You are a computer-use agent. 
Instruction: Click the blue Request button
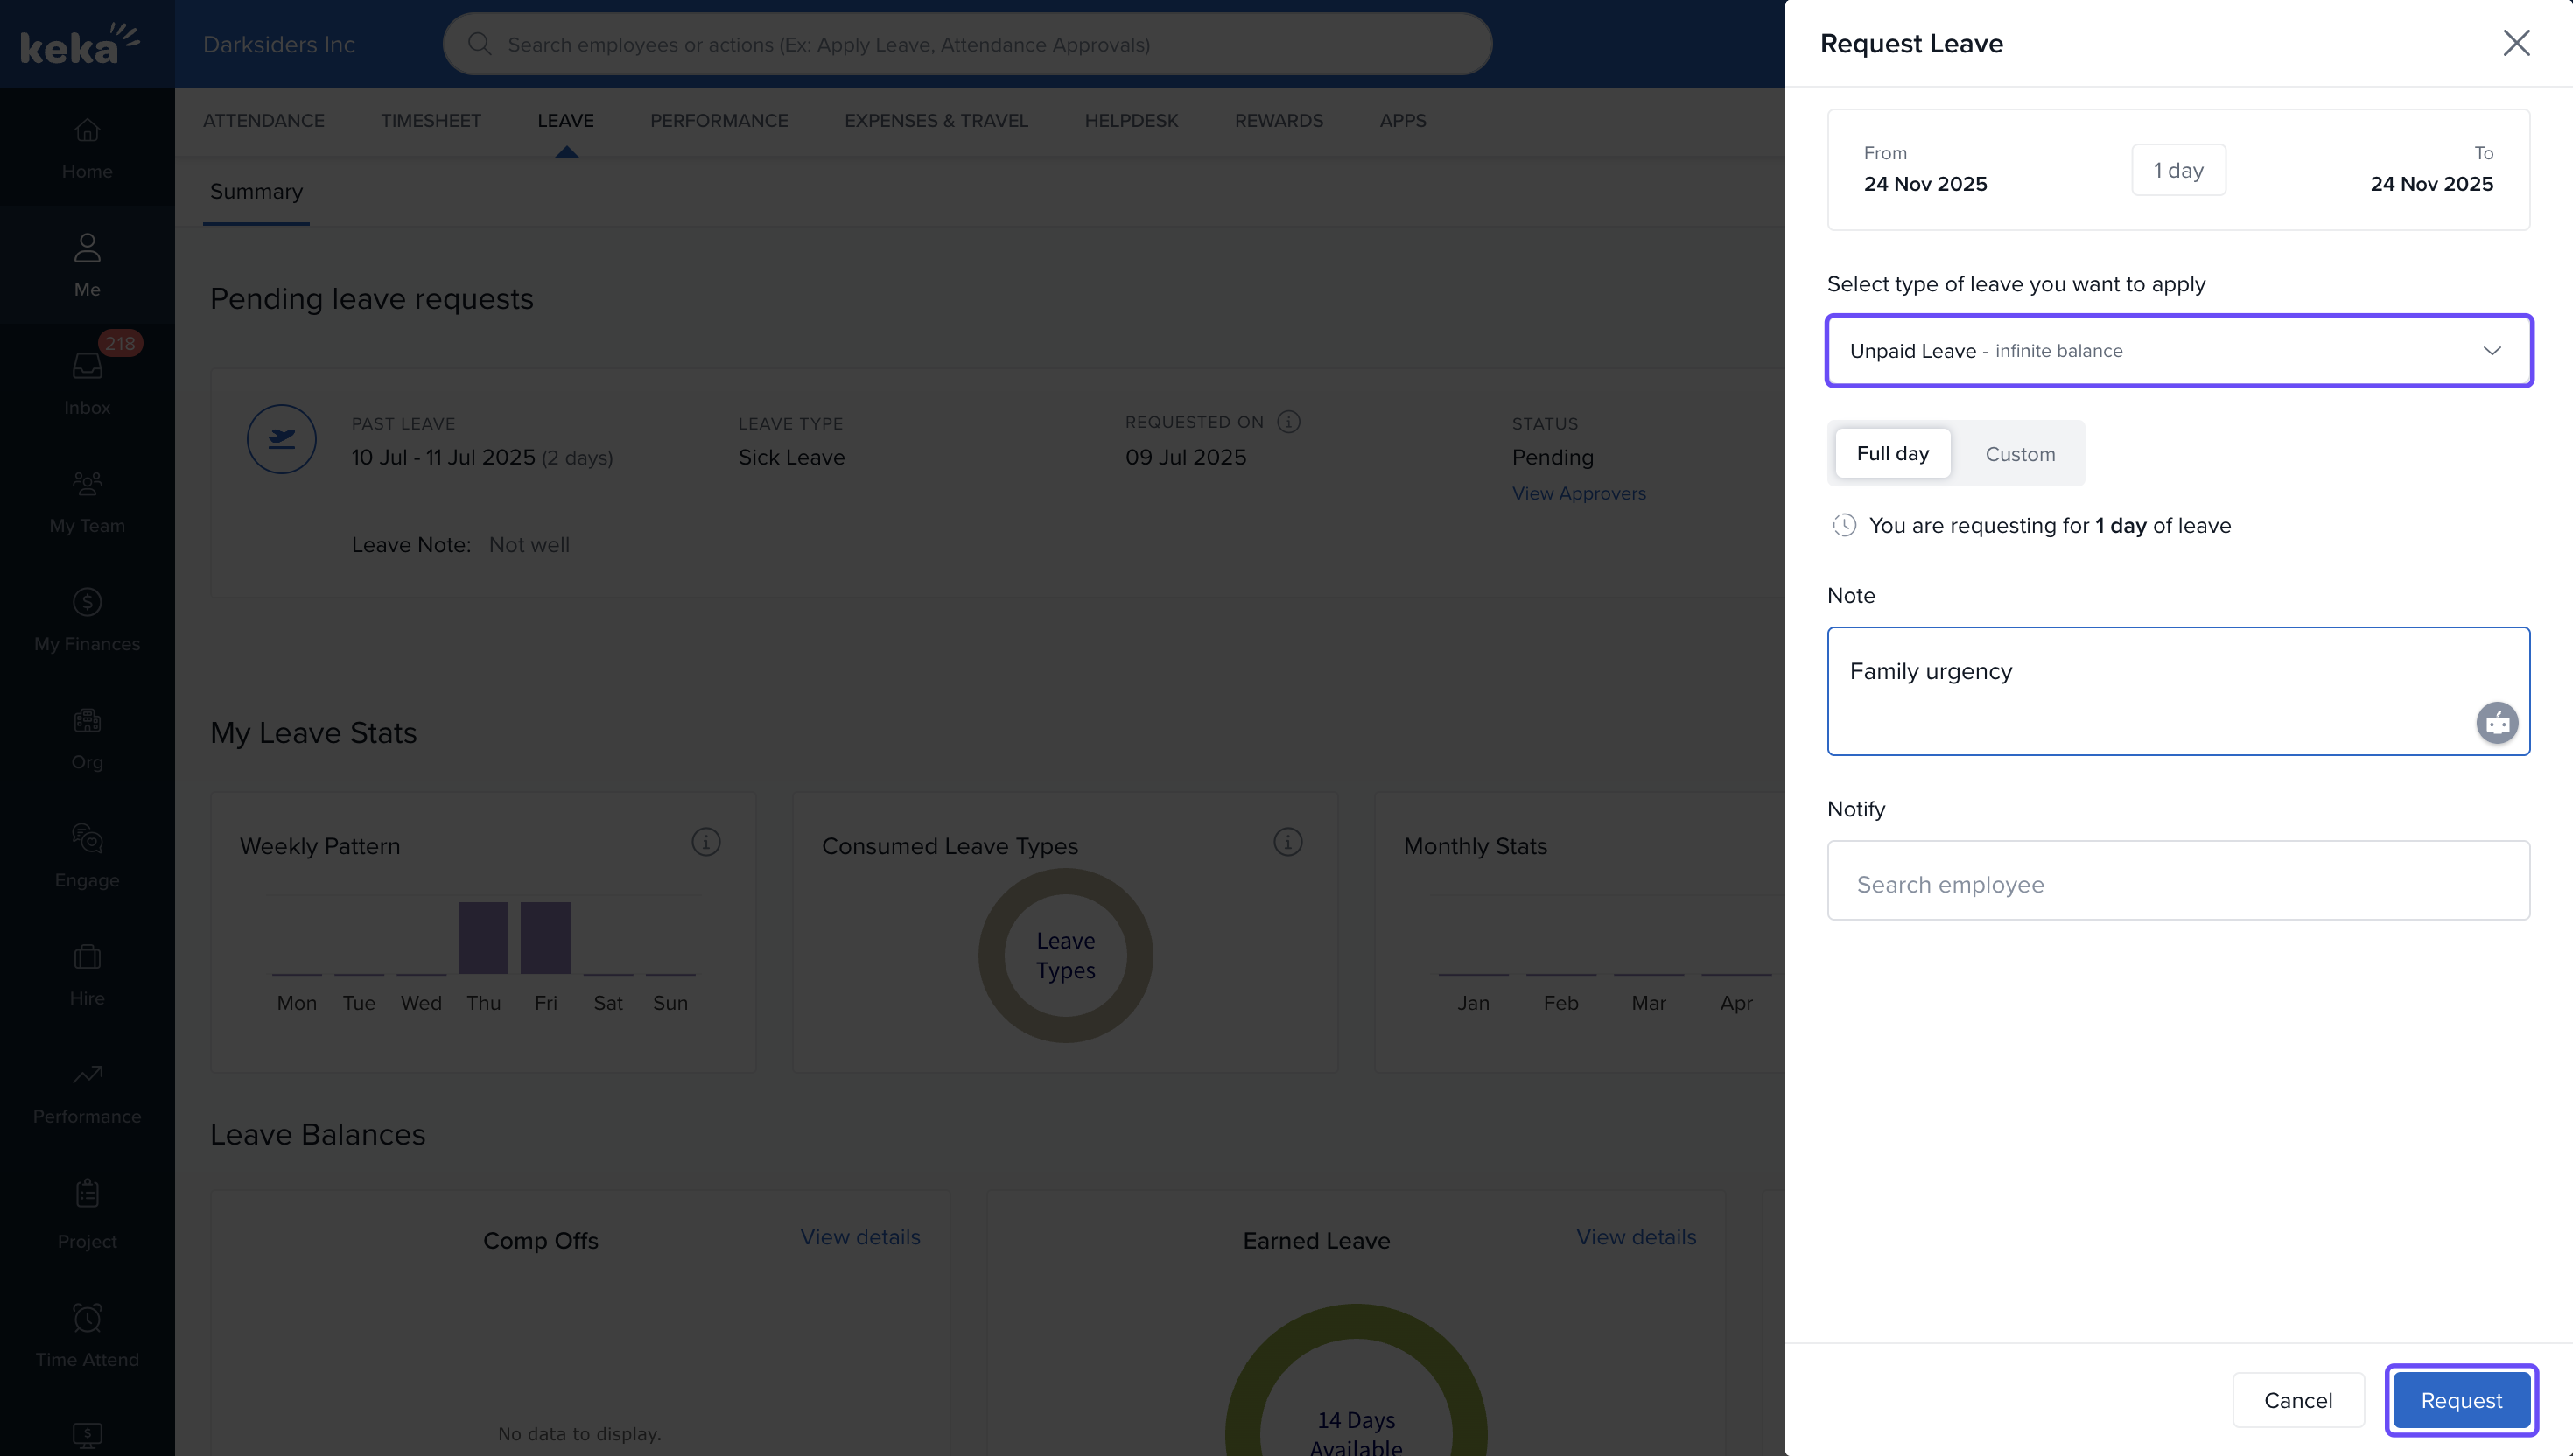[2460, 1400]
